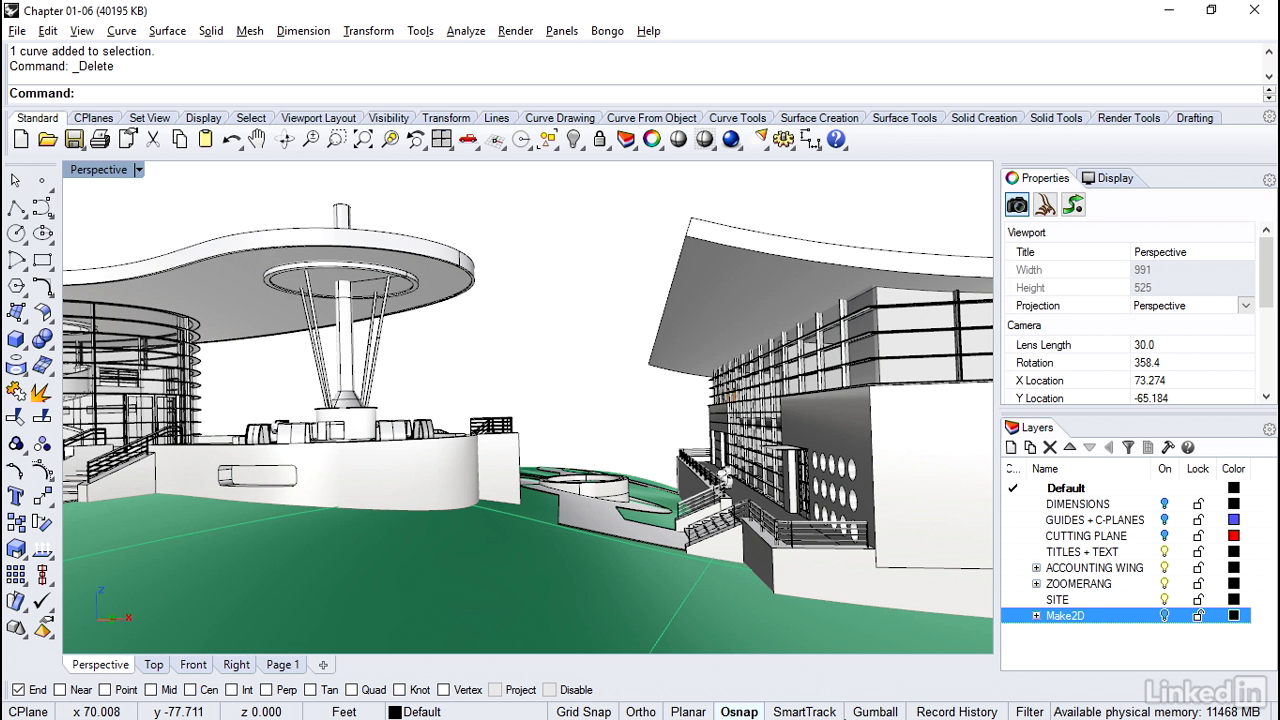
Task: Switch to the Curve Tools toolbar tab
Action: point(737,118)
